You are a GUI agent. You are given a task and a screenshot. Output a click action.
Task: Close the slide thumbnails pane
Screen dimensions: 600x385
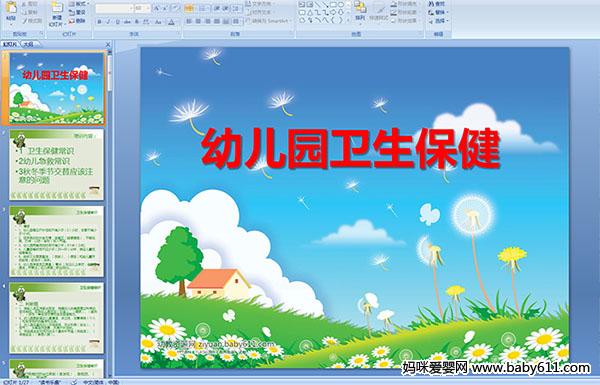[108, 45]
